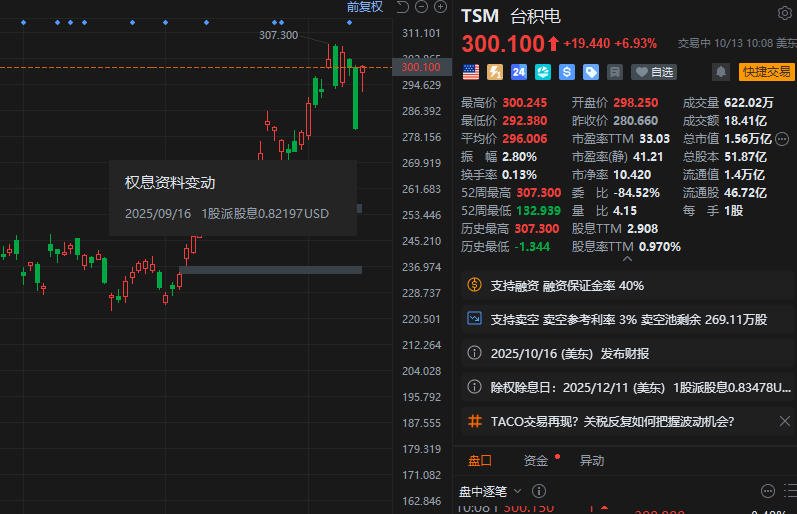
Task: Zoom out chart with the minus icon
Action: 421,7
